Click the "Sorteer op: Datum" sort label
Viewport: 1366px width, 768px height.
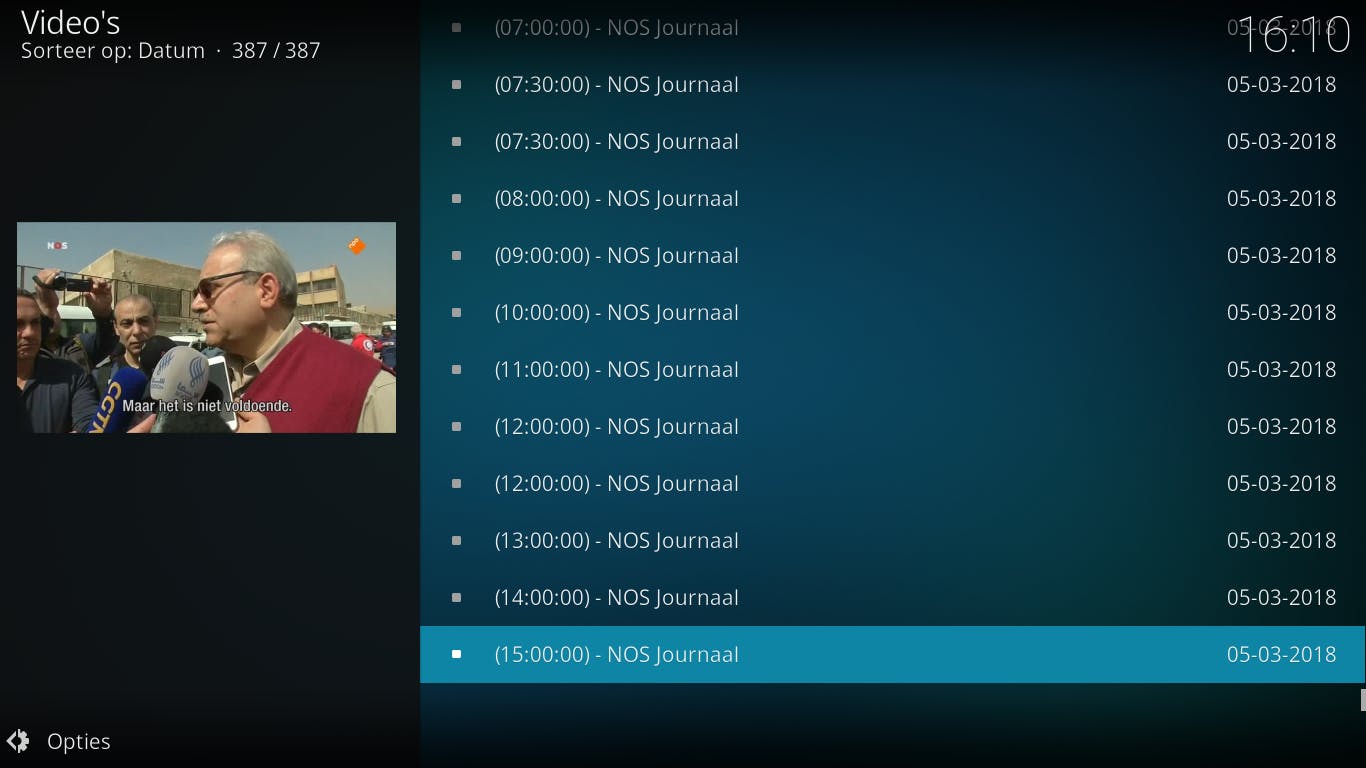113,51
